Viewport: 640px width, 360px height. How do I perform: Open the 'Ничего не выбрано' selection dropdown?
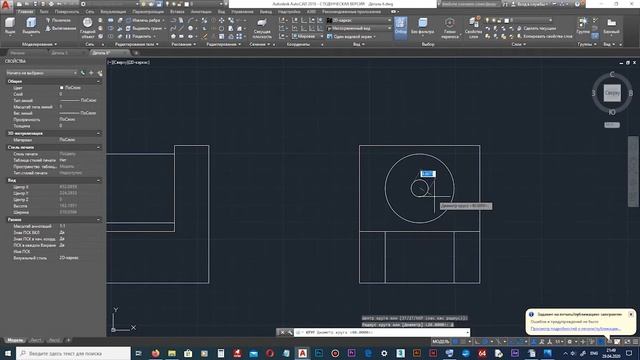point(41,73)
